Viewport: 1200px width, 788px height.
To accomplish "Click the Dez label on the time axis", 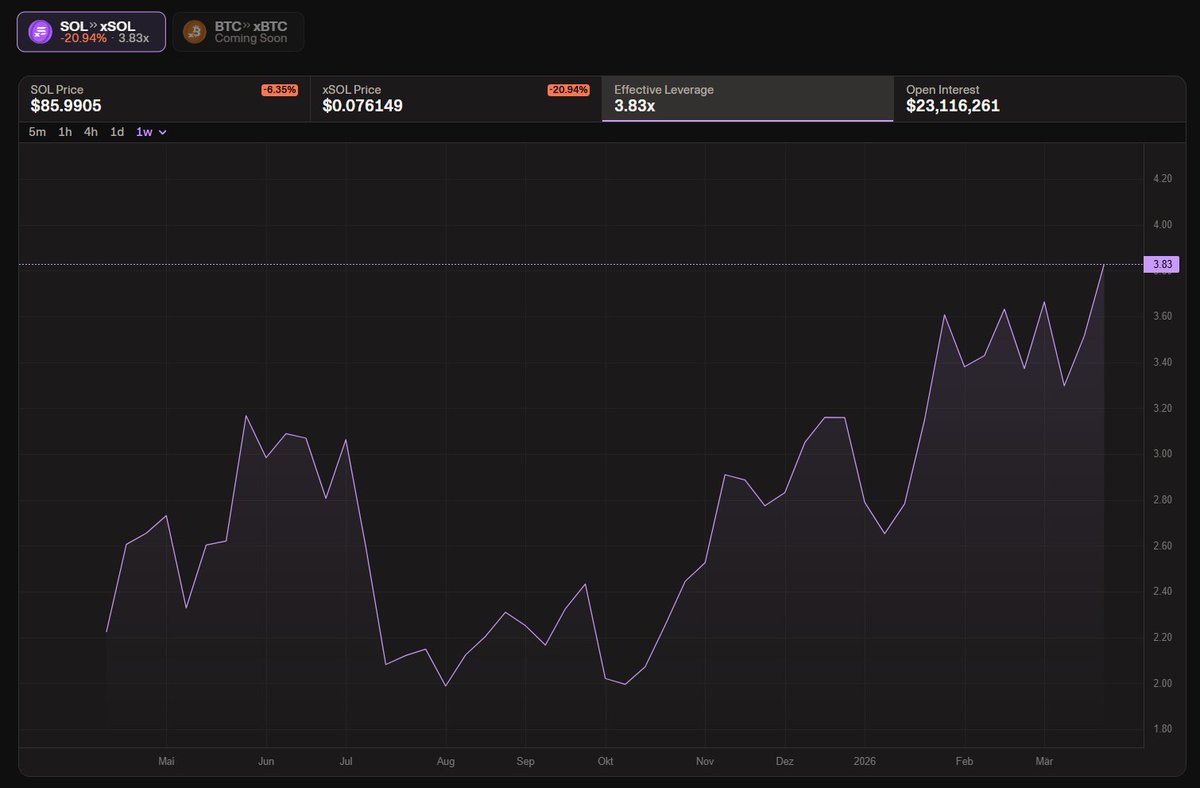I will pyautogui.click(x=785, y=761).
